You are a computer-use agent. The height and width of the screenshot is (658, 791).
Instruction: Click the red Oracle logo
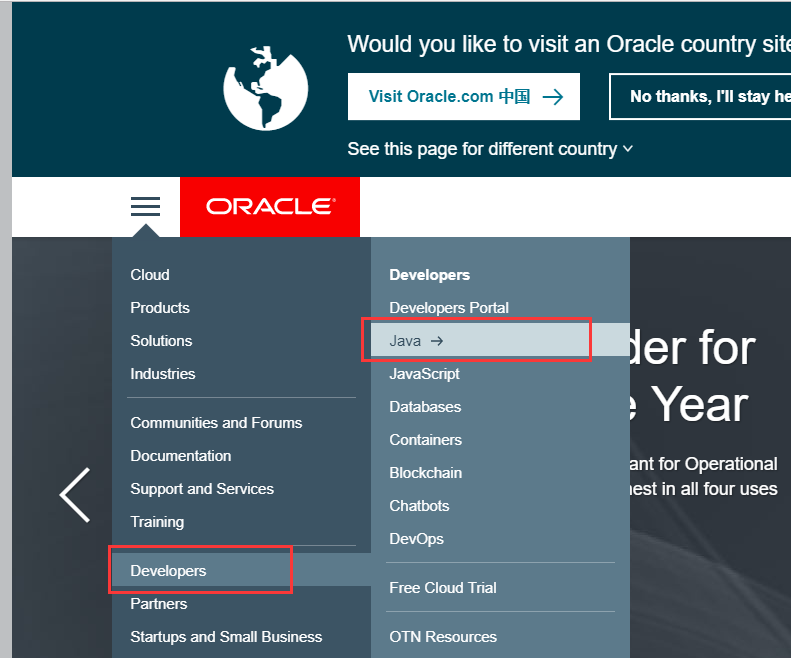270,207
